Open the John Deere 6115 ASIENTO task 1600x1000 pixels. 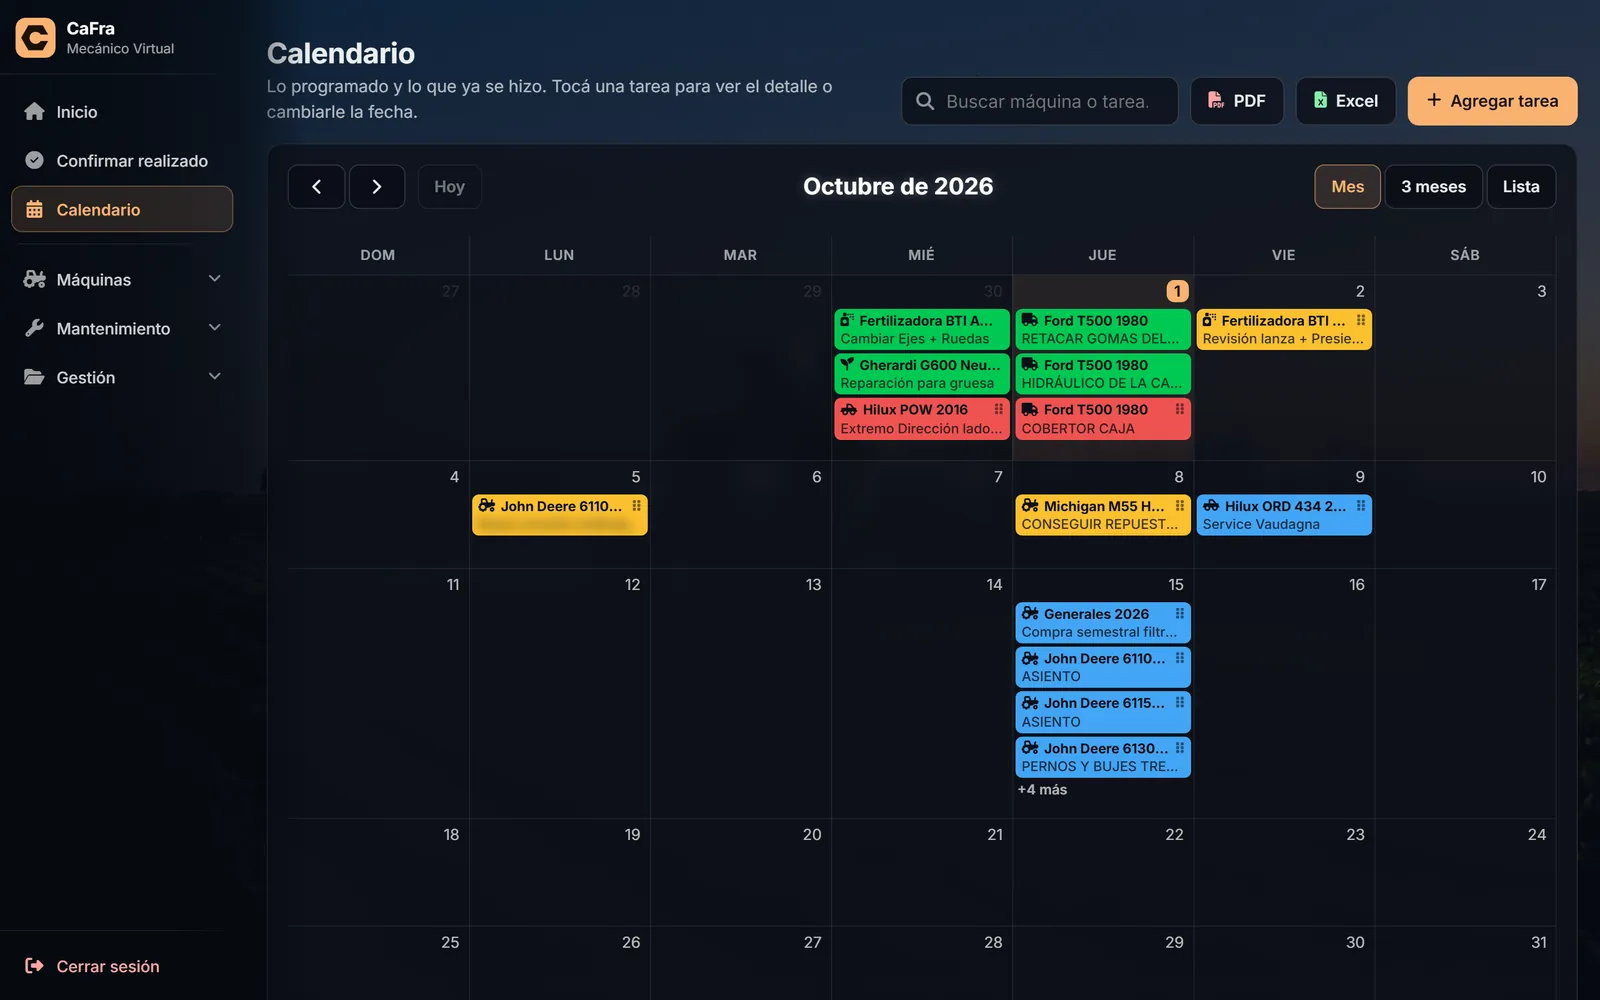[1103, 712]
